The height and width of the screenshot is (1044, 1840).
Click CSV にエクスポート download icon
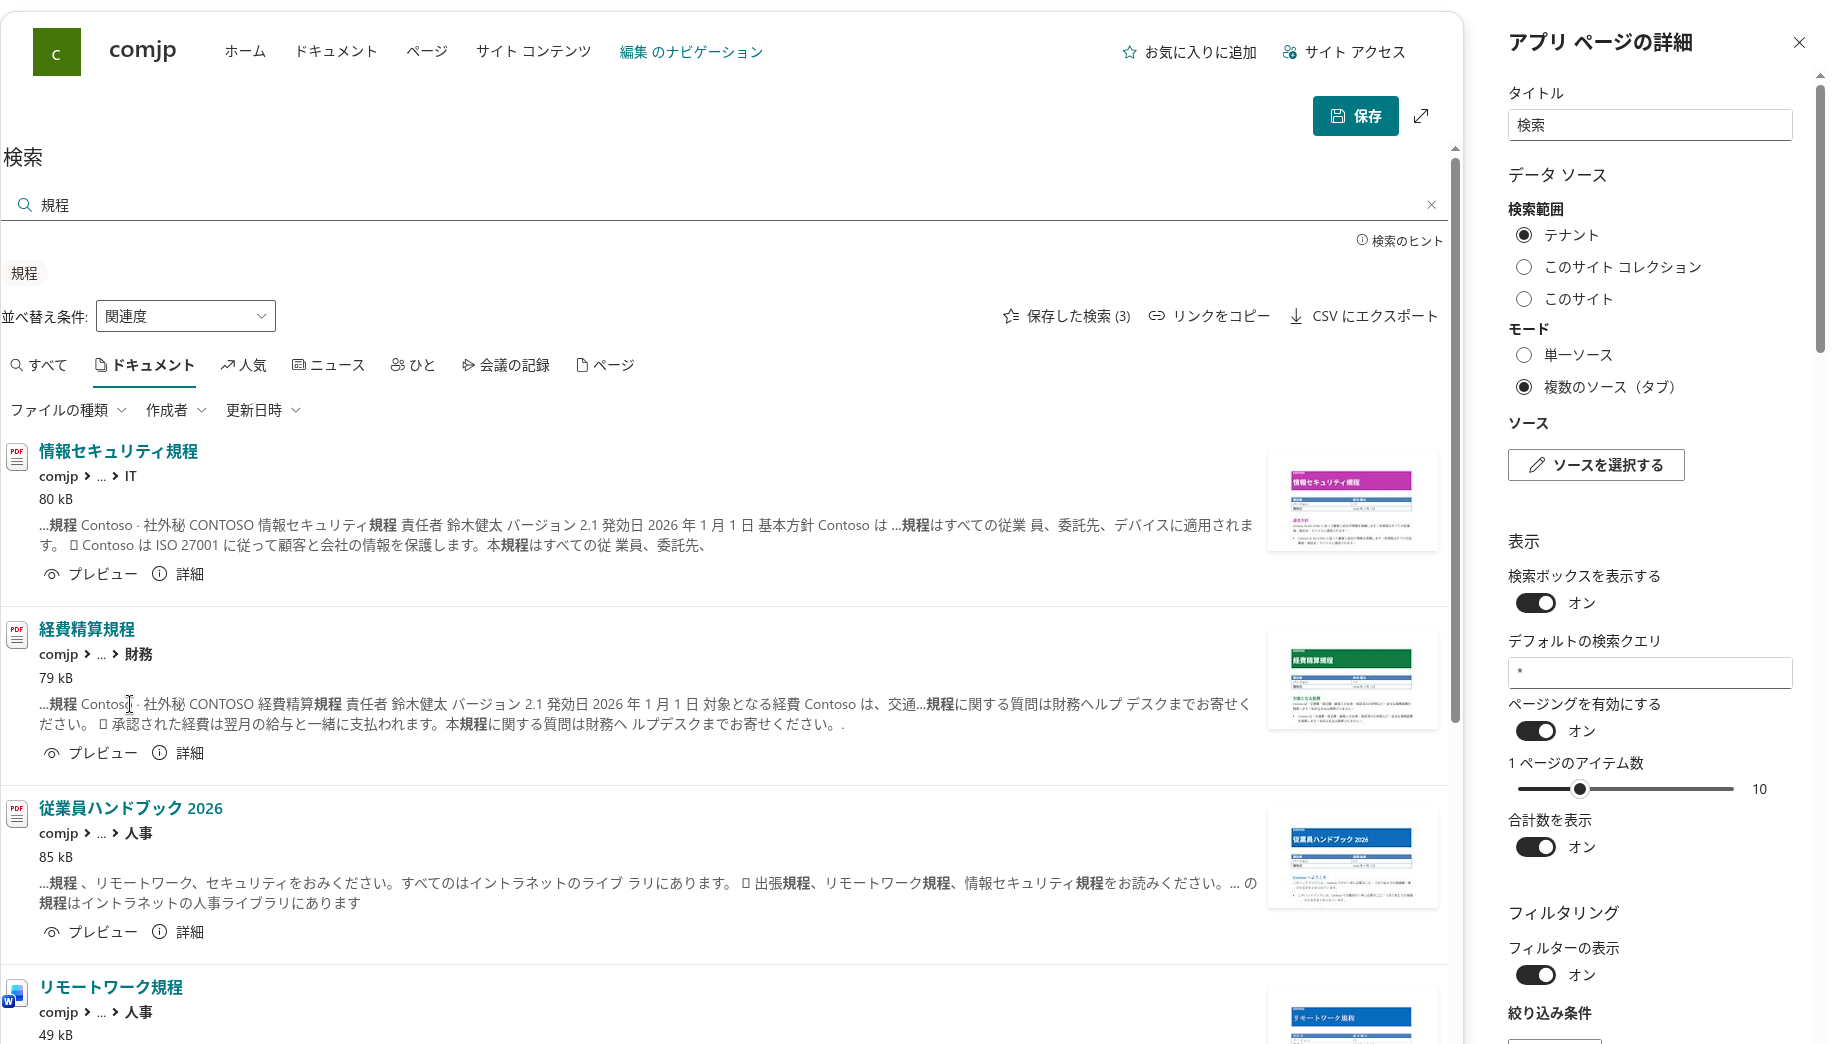click(1296, 316)
